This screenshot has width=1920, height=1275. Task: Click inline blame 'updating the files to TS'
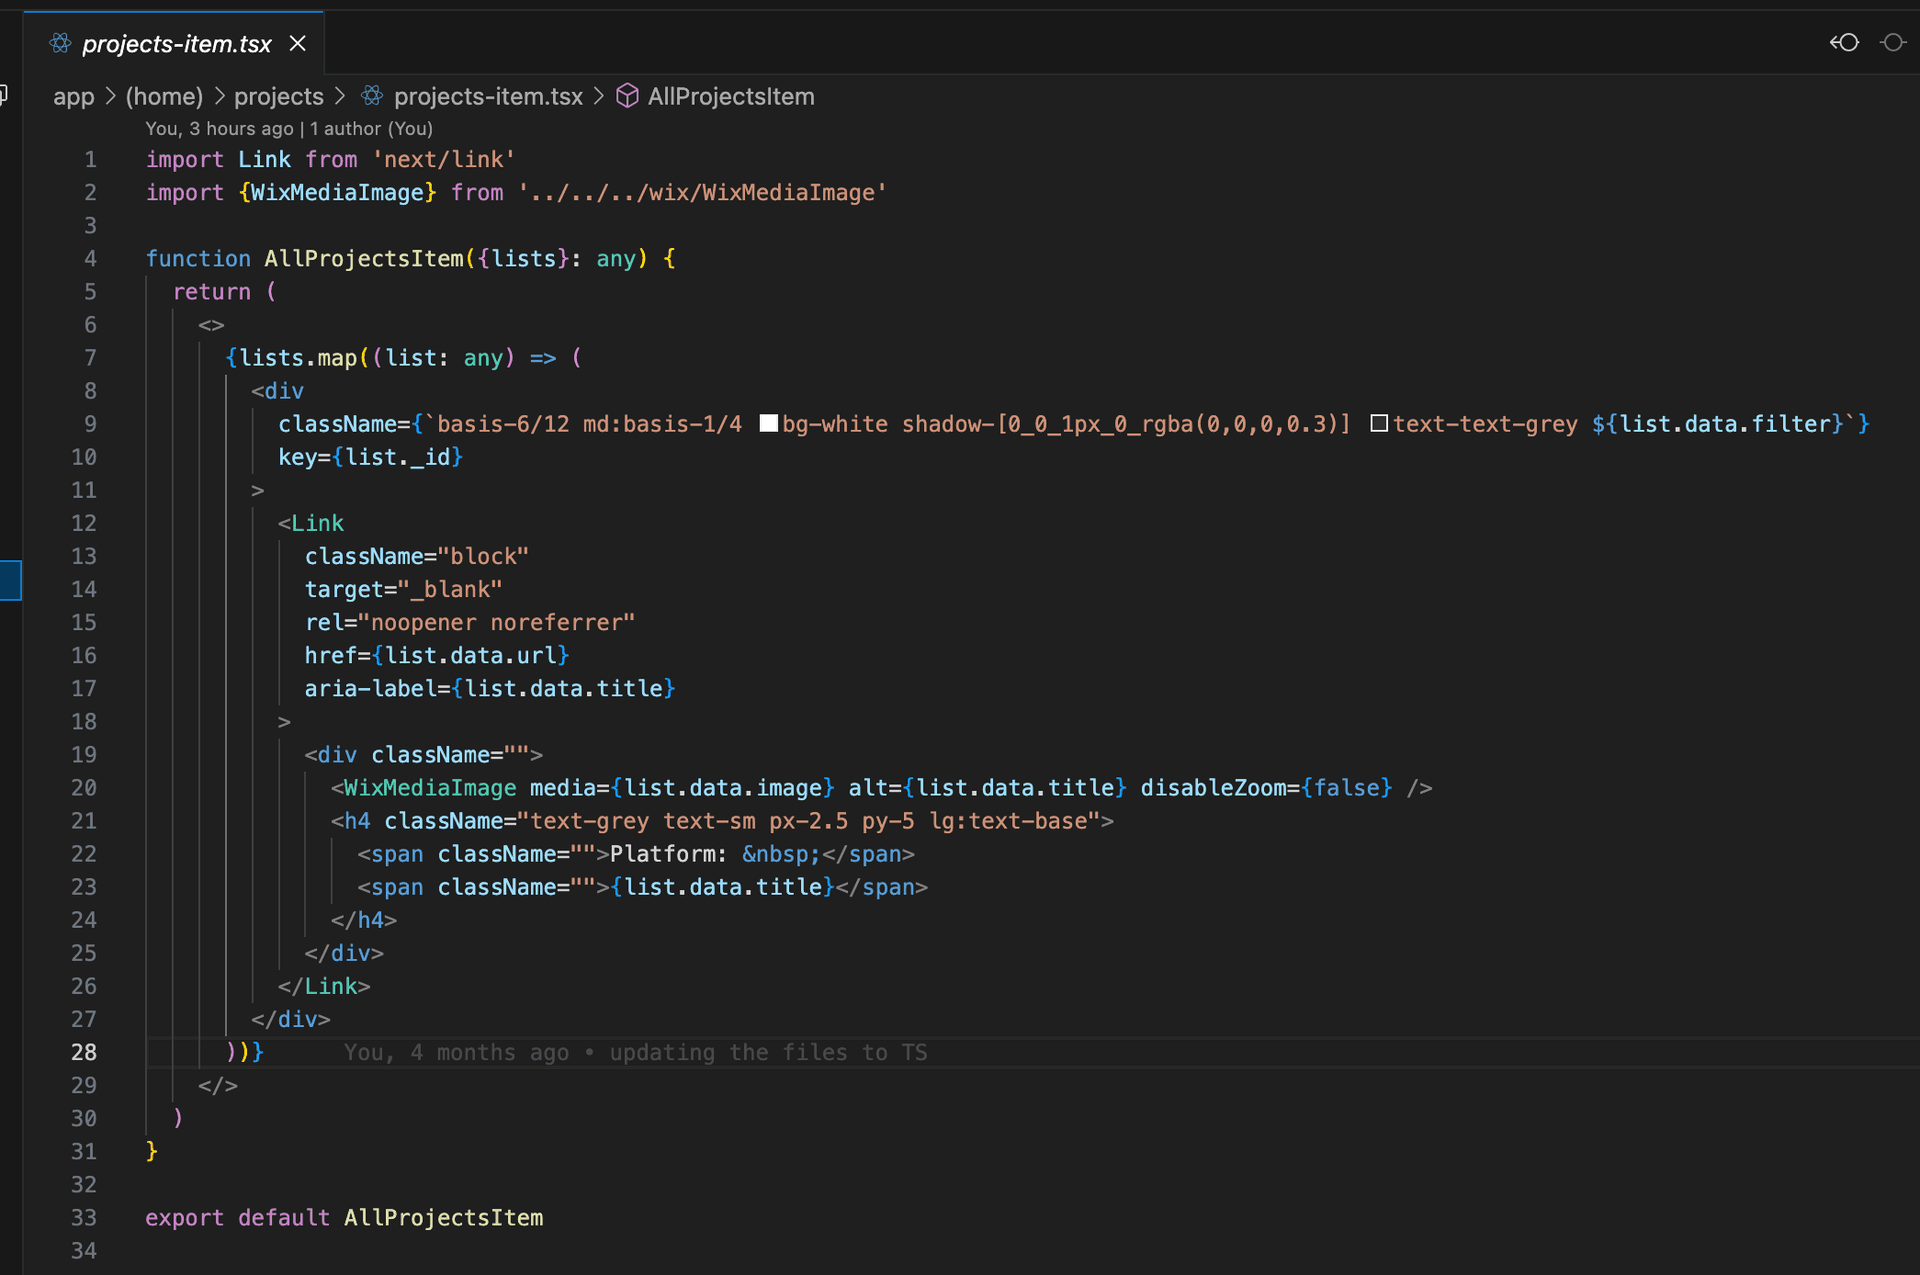click(768, 1052)
